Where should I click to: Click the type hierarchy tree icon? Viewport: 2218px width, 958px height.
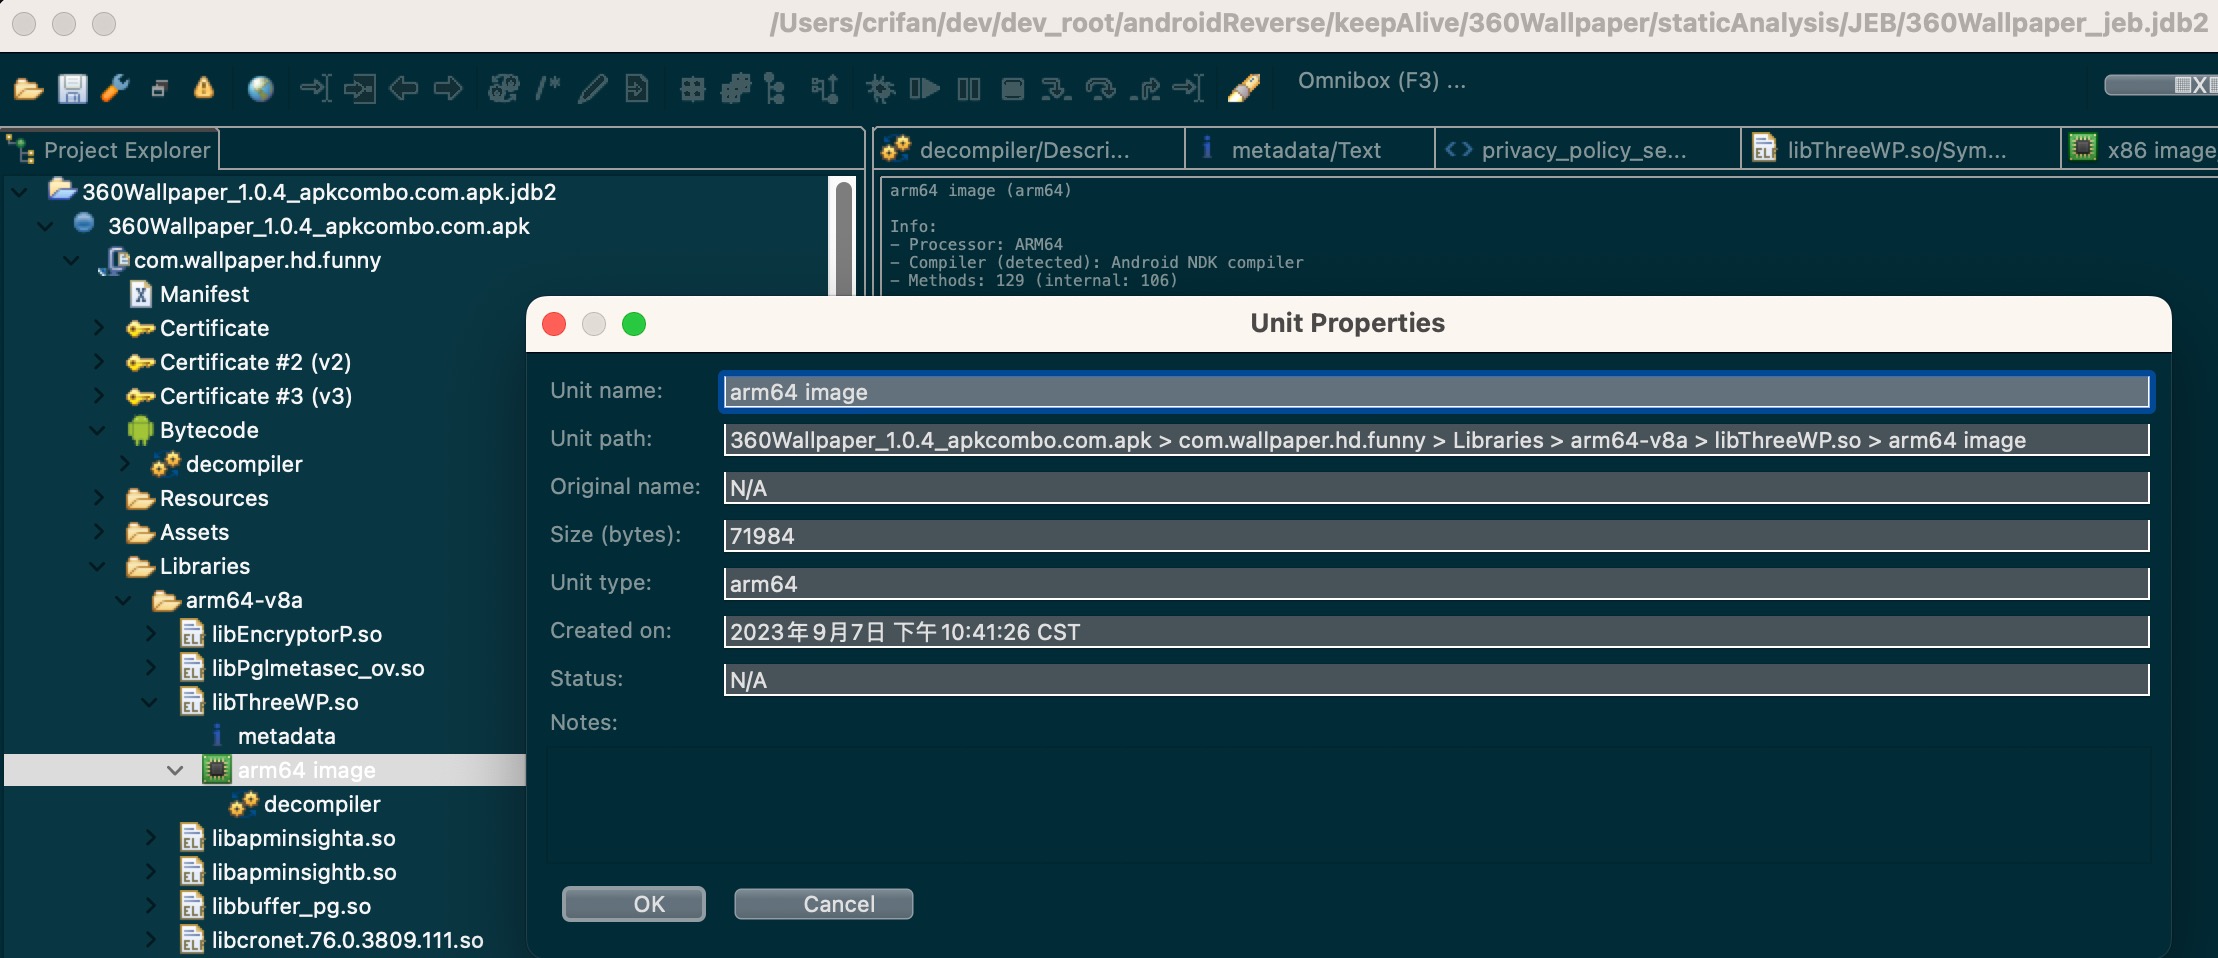click(x=775, y=89)
